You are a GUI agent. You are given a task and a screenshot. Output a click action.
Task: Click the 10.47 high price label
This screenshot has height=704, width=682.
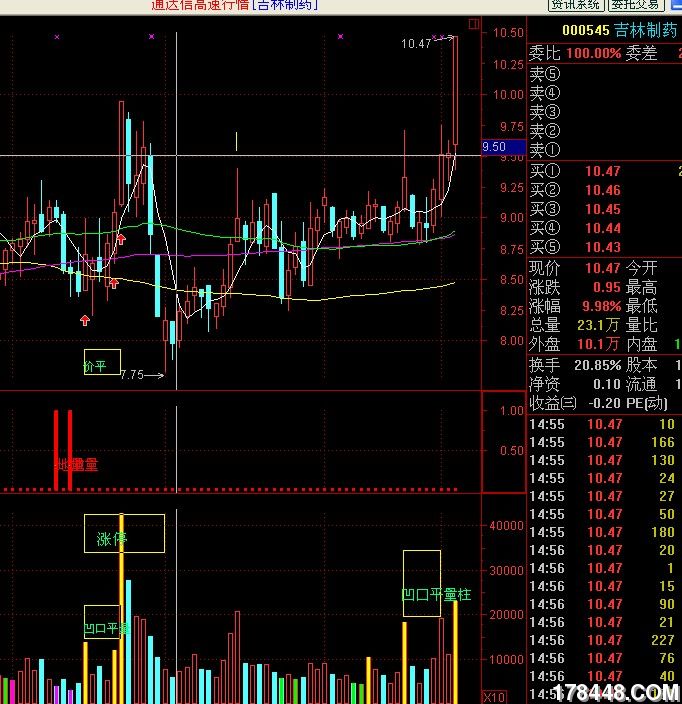(x=416, y=44)
